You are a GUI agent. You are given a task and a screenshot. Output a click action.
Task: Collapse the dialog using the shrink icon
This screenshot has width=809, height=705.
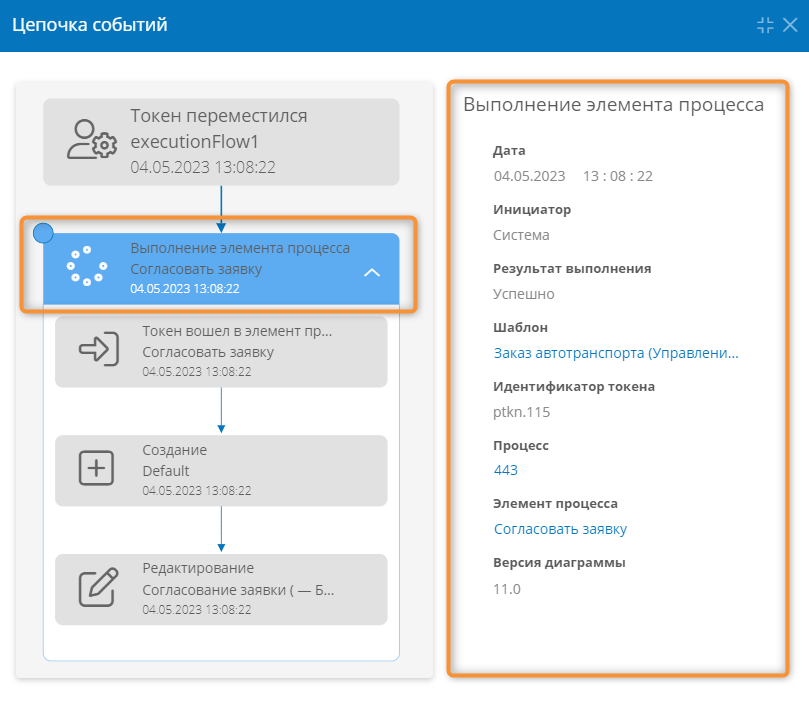(765, 25)
